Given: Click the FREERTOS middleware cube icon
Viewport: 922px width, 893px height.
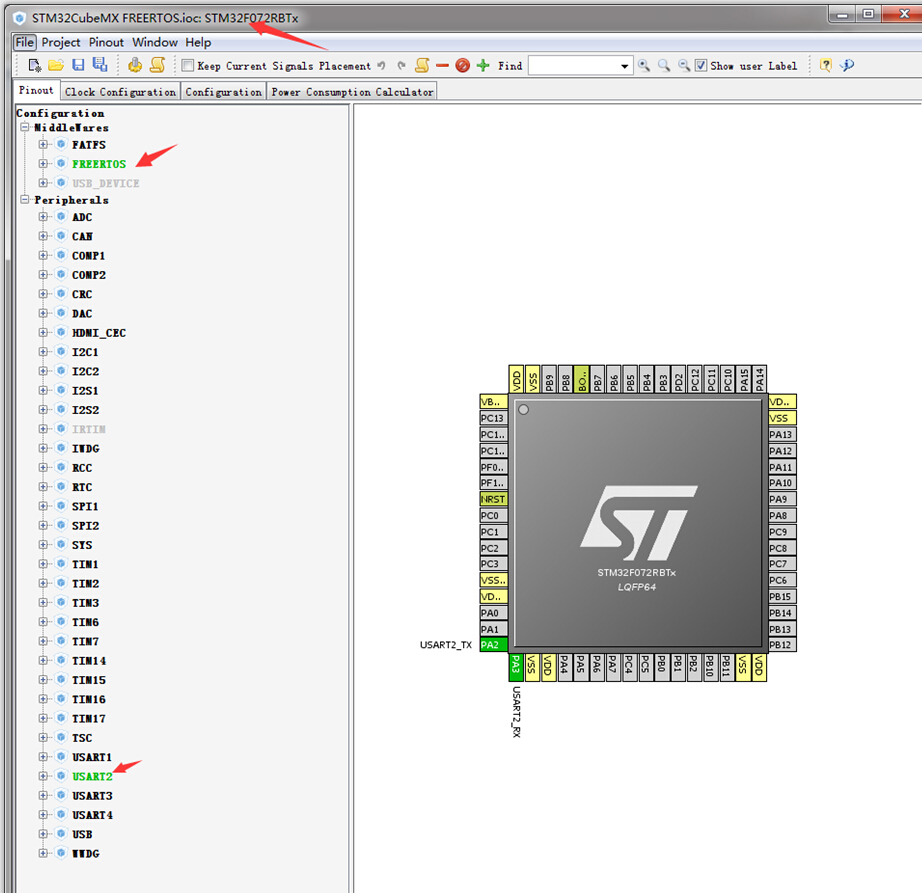Looking at the screenshot, I should click(61, 163).
